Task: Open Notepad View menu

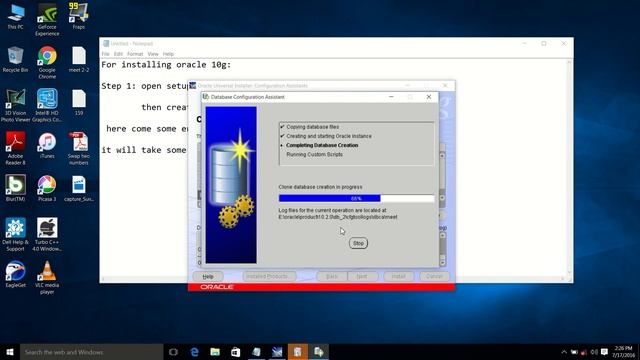Action: 153,54
